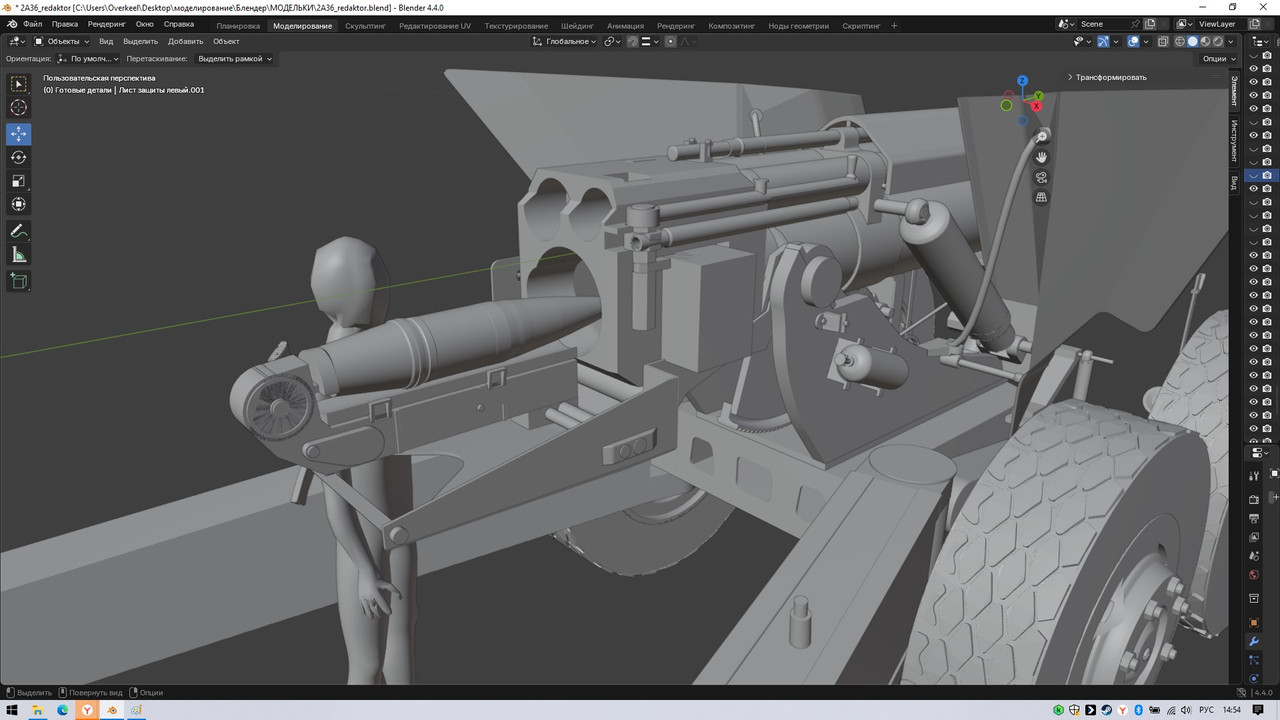
Task: Select the Move tool
Action: pyautogui.click(x=18, y=134)
